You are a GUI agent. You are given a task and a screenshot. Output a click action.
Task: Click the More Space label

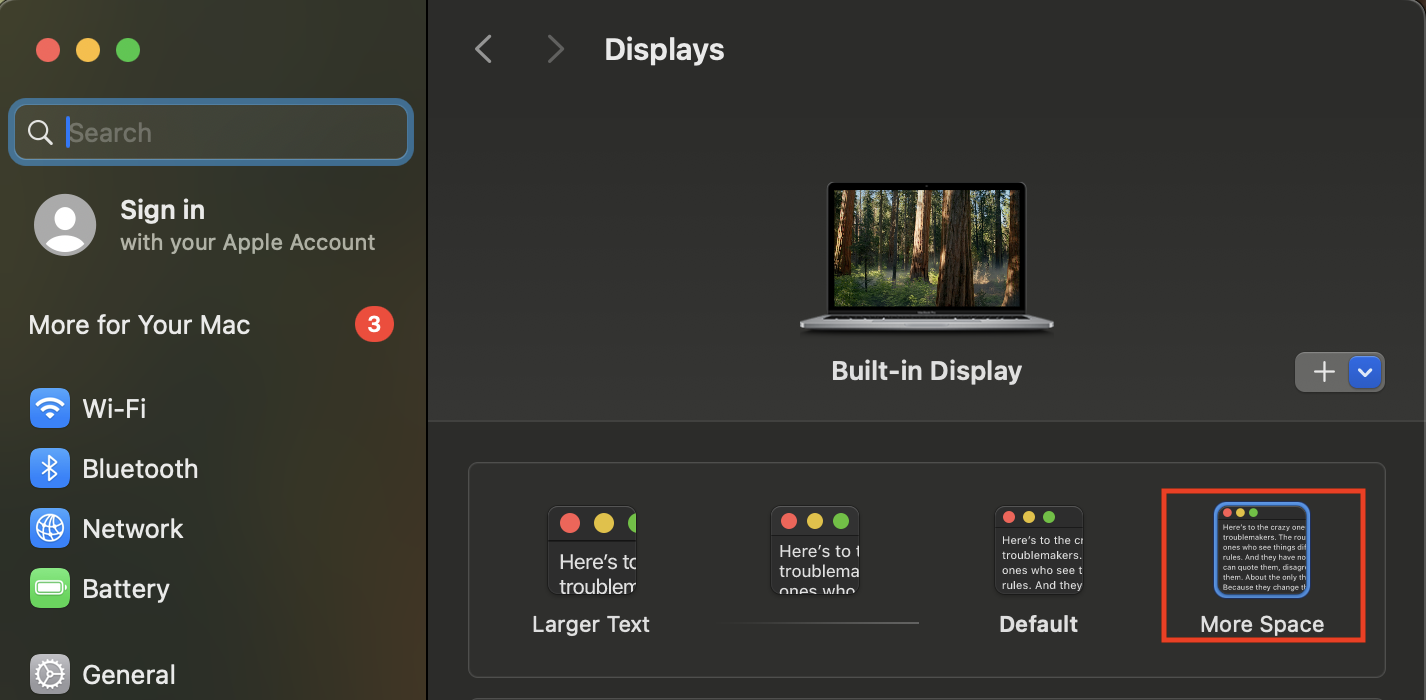[1262, 625]
